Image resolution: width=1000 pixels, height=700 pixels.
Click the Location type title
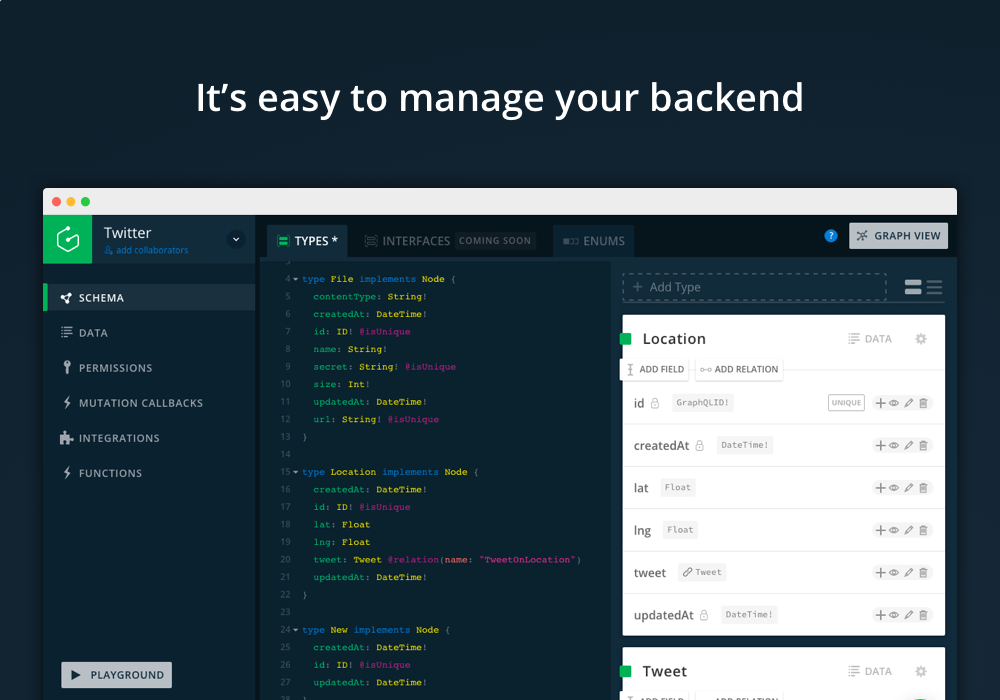(x=674, y=339)
